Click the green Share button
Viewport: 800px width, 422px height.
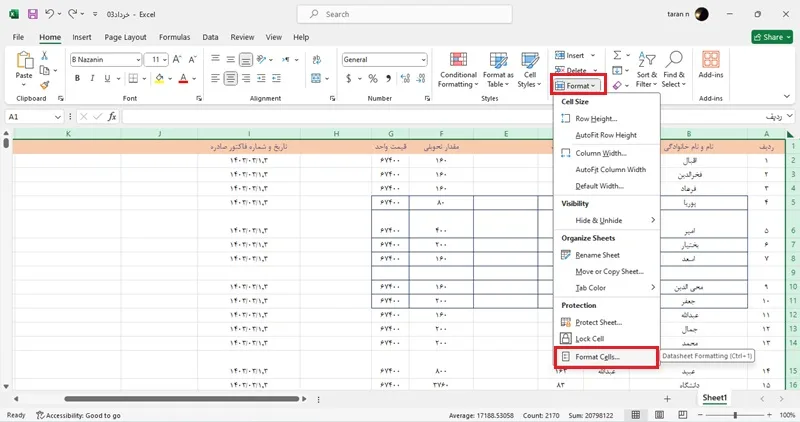point(772,37)
